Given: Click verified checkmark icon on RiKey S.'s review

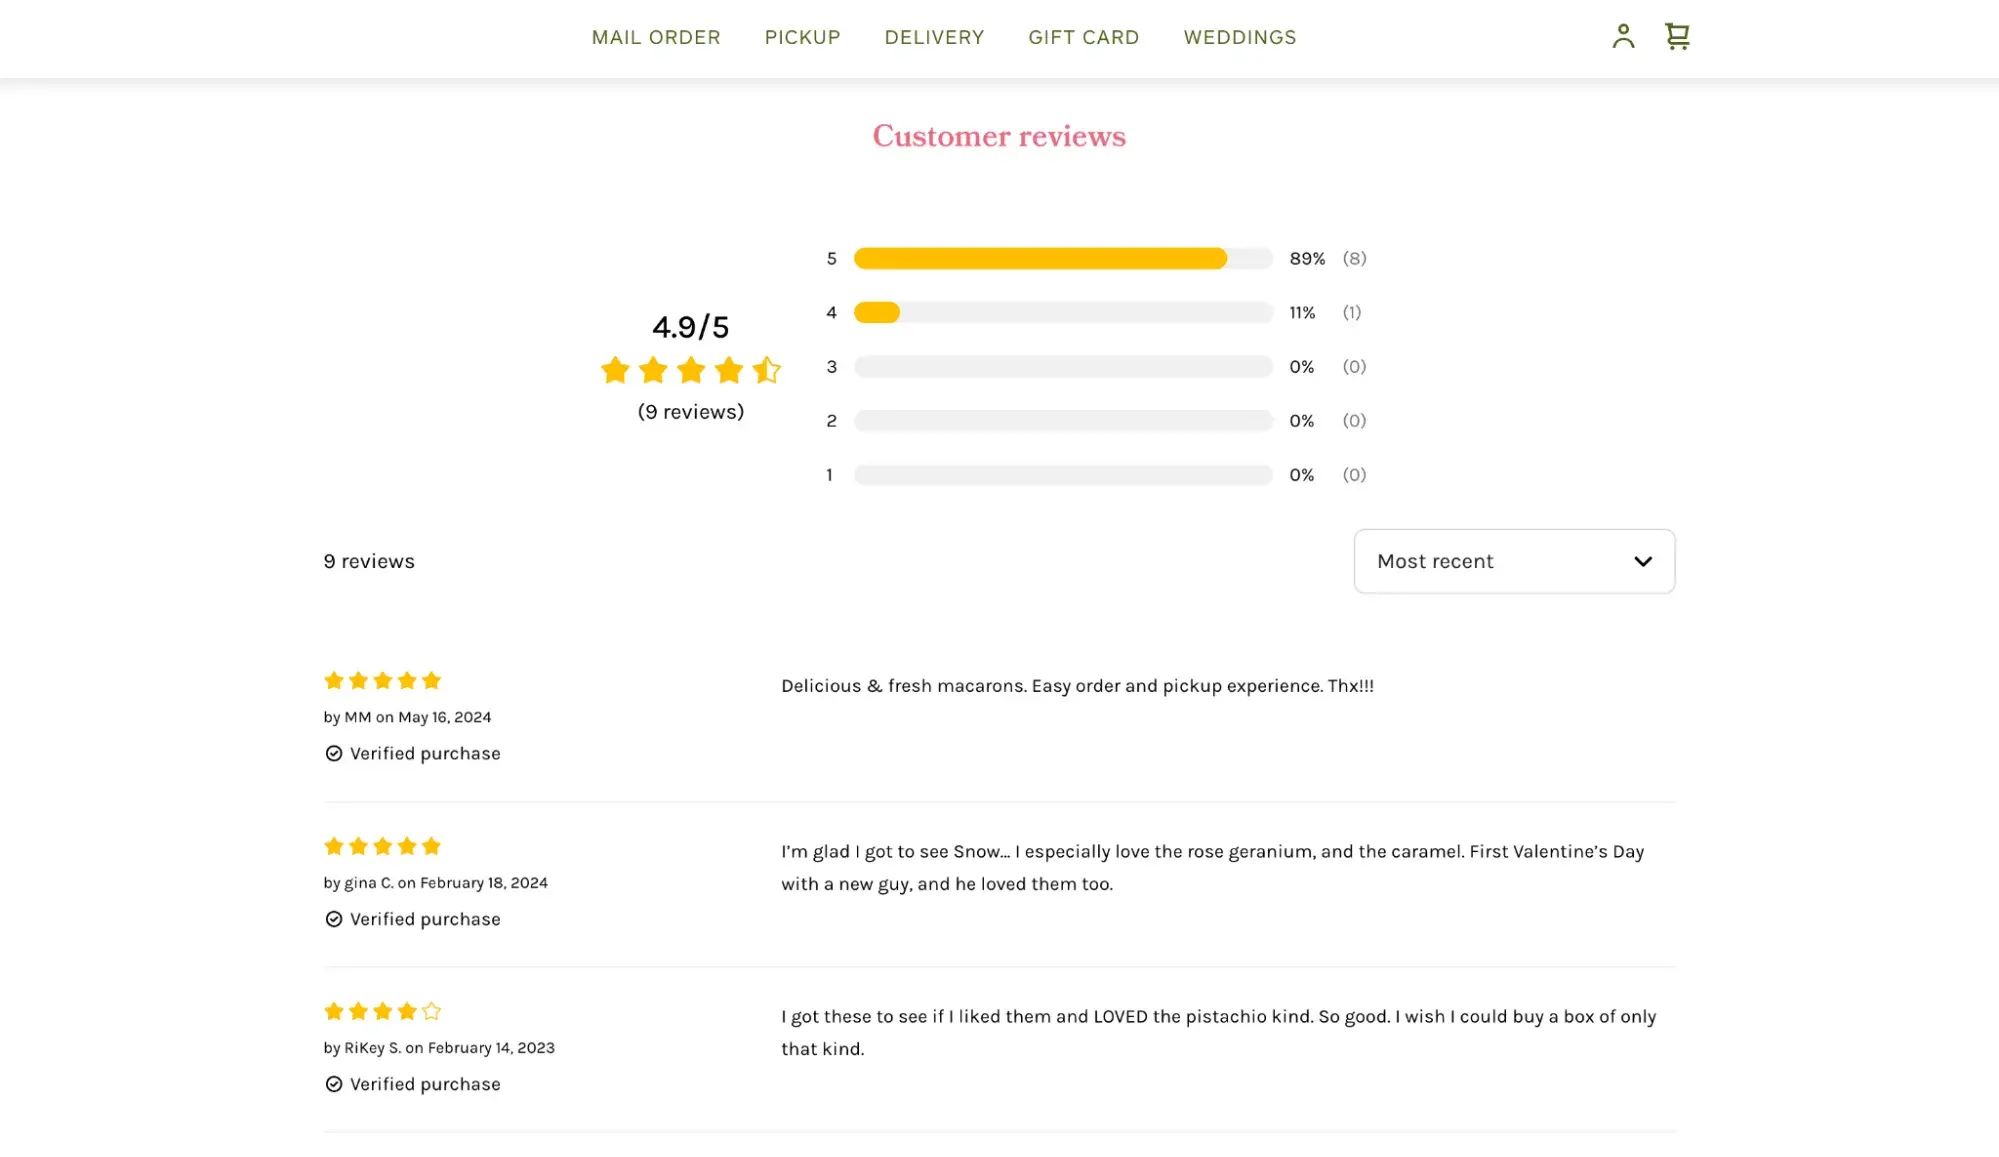Looking at the screenshot, I should (334, 1084).
